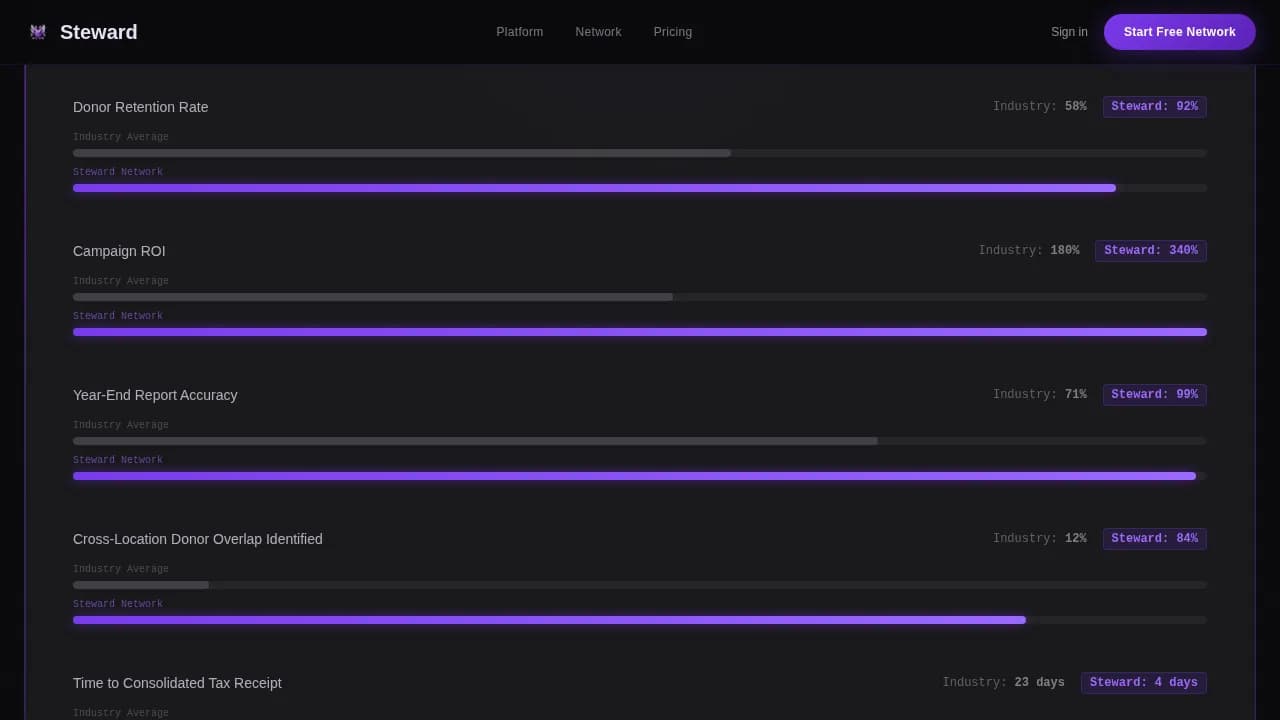Click Steward Network label under Cross-Location Donor Overlap

pos(118,604)
